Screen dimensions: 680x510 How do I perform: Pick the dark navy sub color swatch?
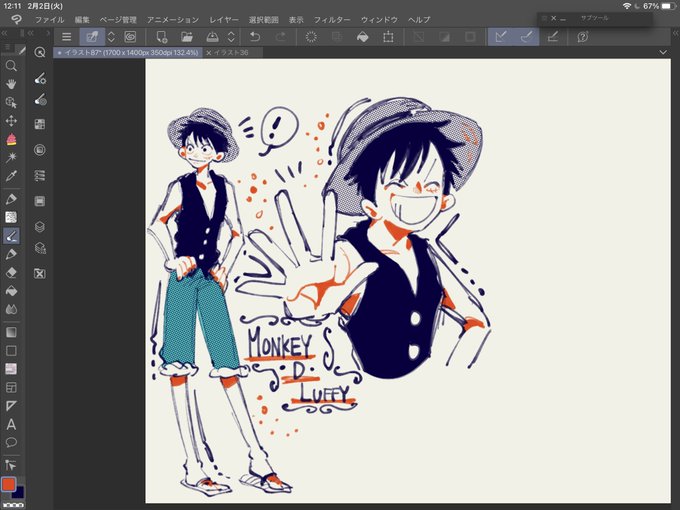(20, 493)
